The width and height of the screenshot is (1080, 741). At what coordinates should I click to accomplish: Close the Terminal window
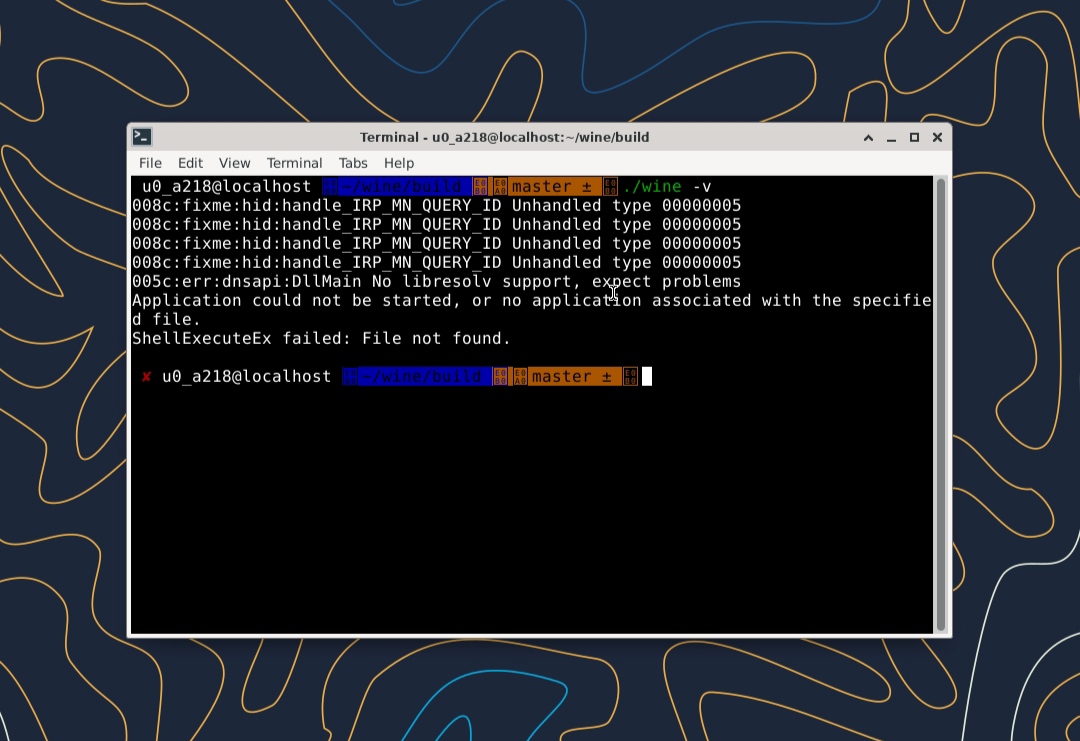click(937, 138)
